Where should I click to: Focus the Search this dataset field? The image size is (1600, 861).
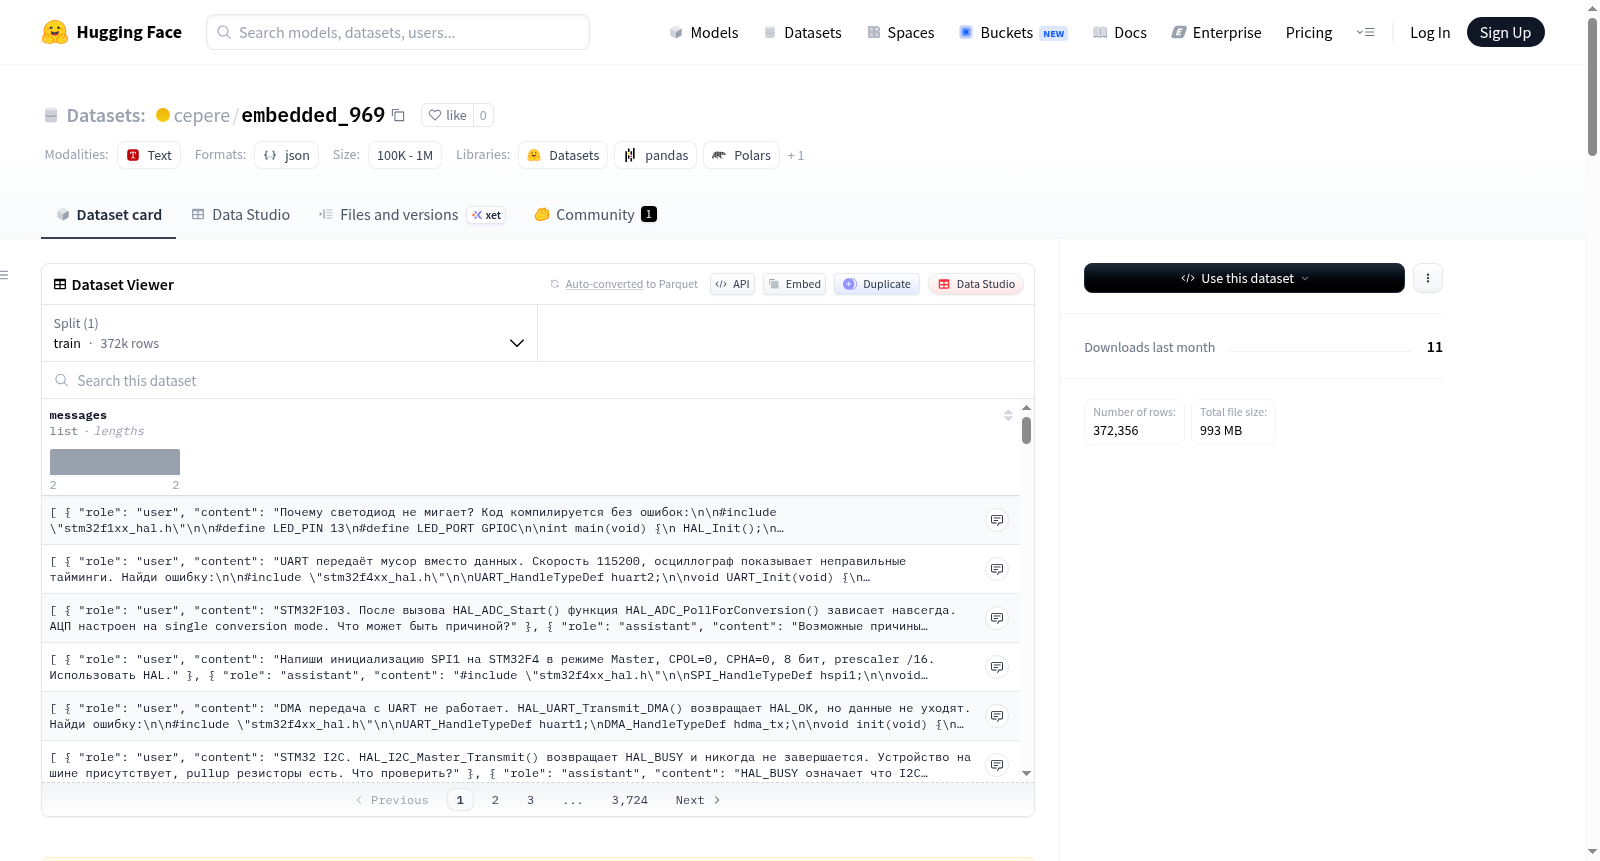[x=538, y=380]
